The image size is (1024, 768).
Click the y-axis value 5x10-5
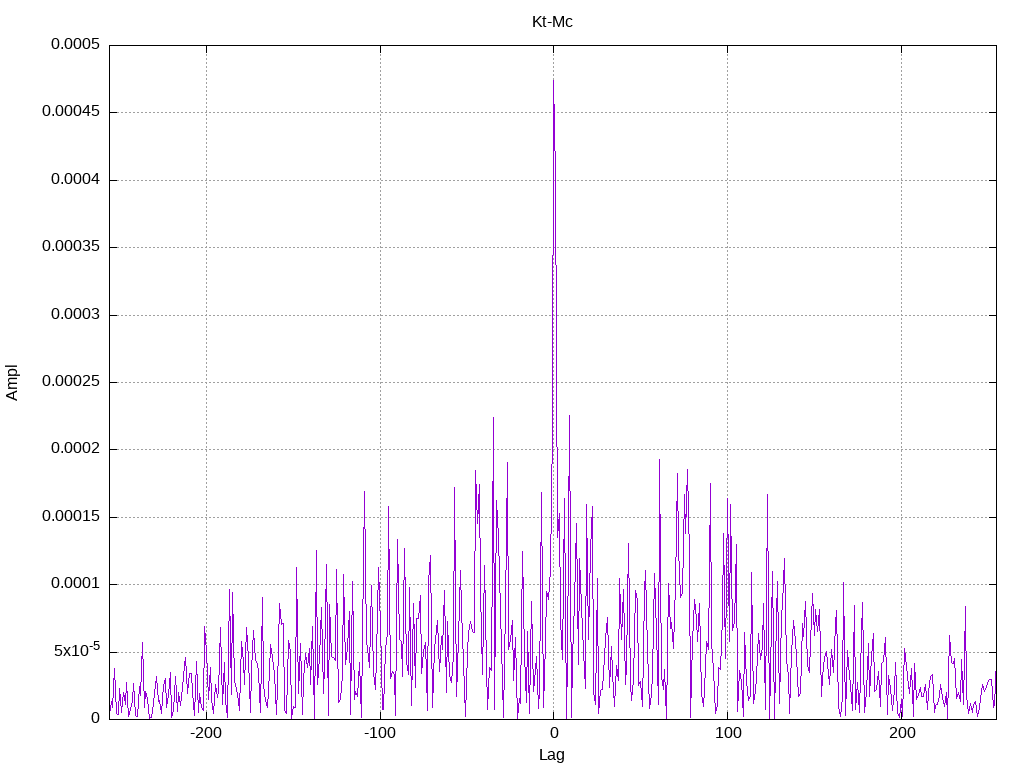(77, 650)
